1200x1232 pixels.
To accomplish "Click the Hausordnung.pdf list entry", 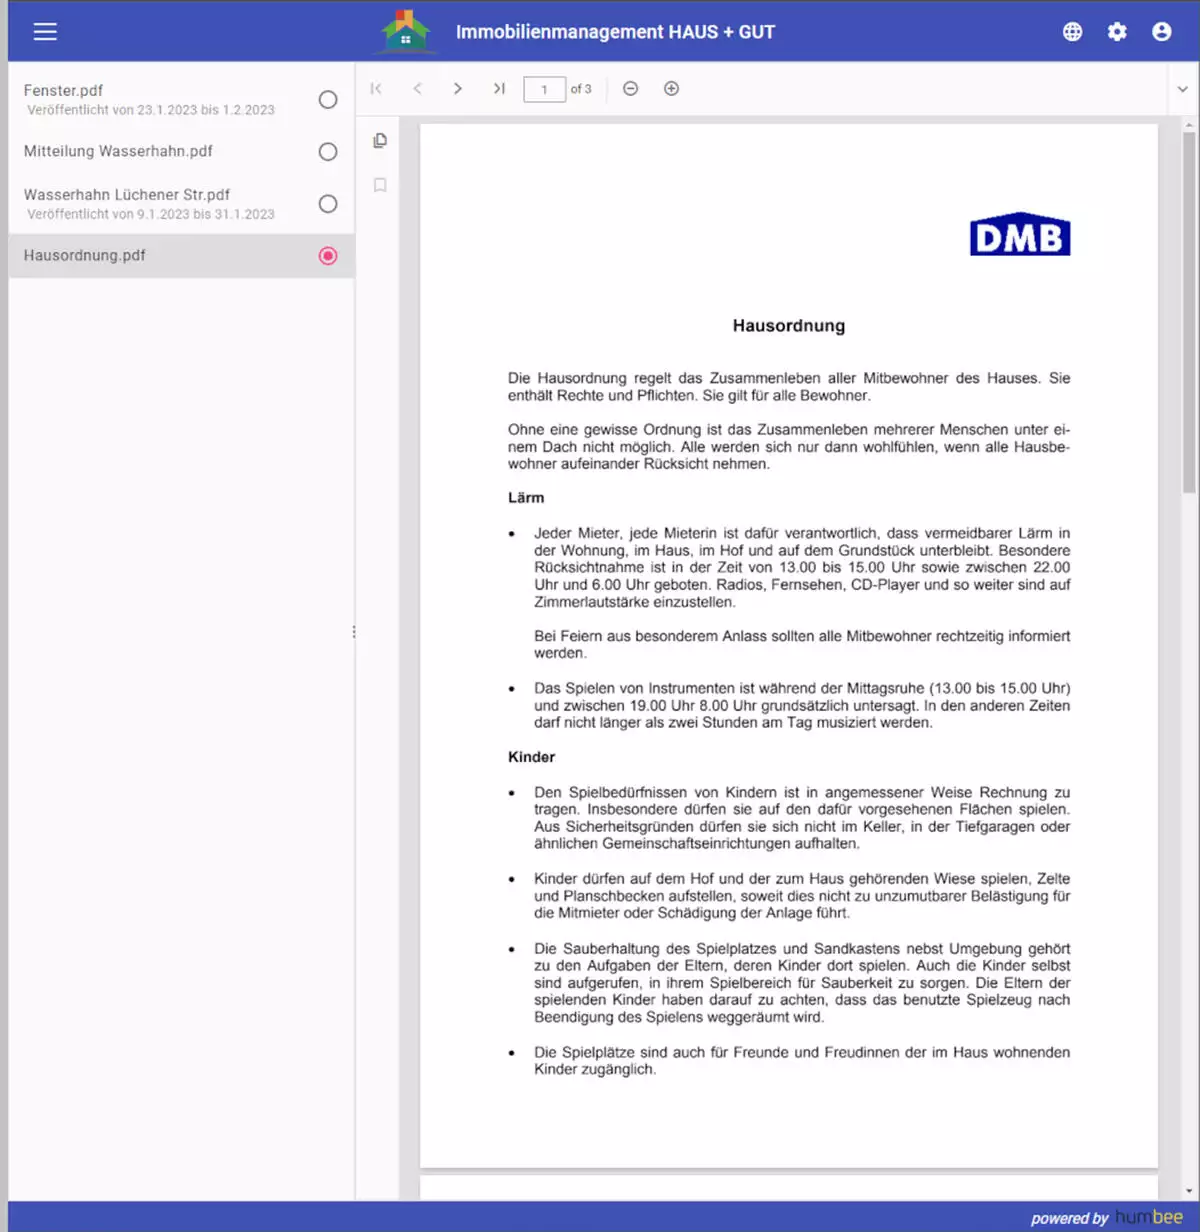I will pos(85,256).
